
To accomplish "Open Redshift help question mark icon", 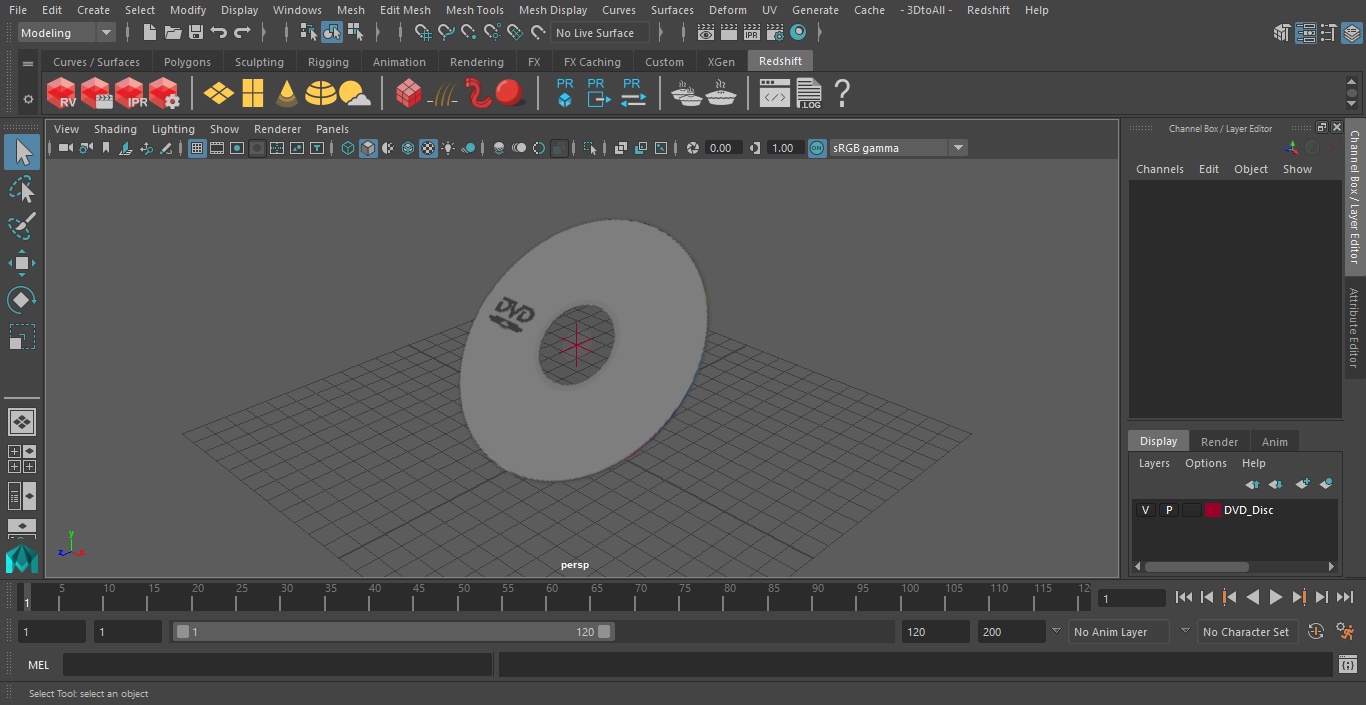I will click(842, 94).
